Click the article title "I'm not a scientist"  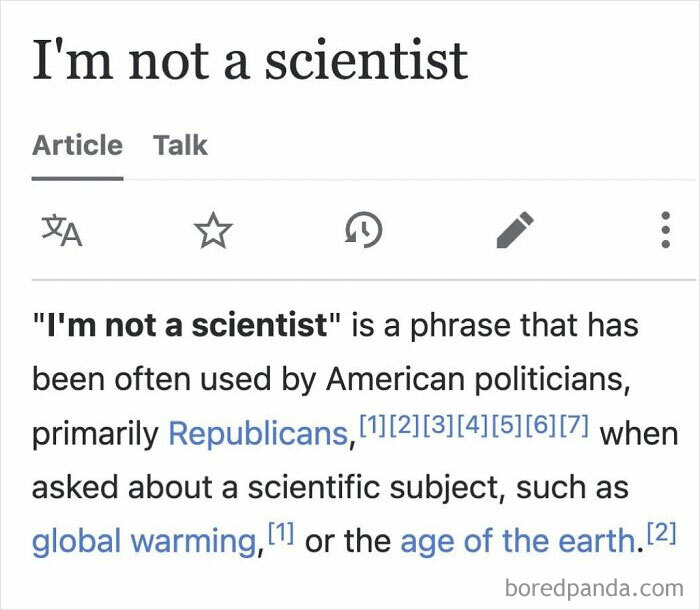[250, 60]
